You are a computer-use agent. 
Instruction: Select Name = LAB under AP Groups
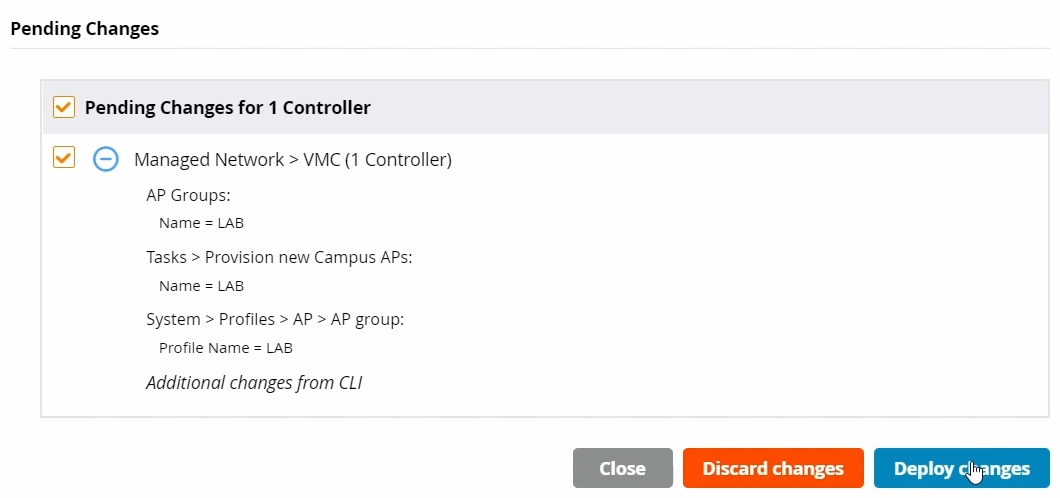[201, 223]
